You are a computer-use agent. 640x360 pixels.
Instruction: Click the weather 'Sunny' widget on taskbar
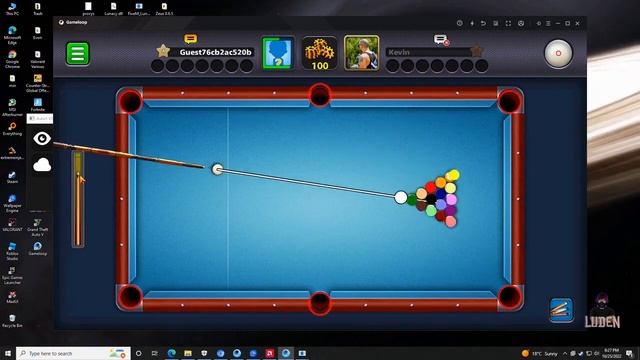(x=540, y=353)
